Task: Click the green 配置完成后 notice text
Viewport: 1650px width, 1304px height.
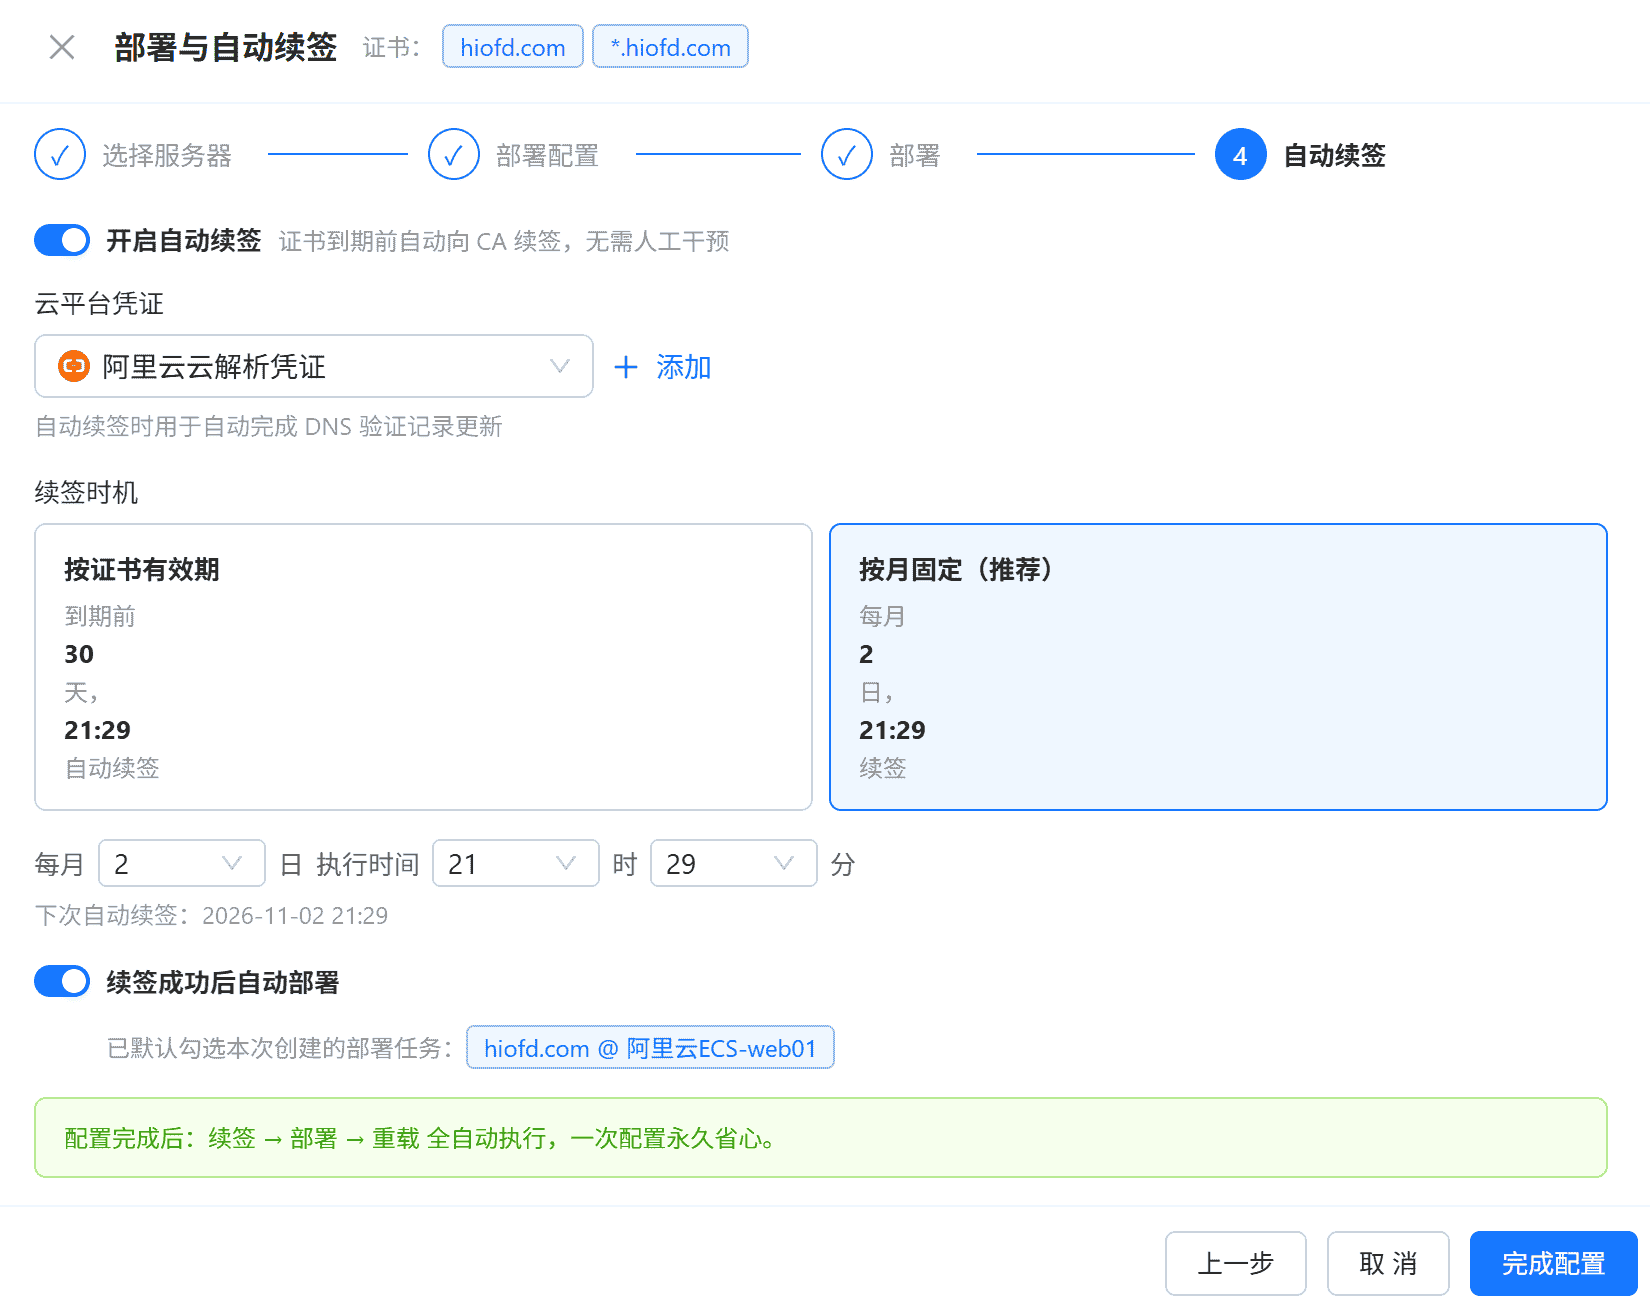Action: [420, 1138]
